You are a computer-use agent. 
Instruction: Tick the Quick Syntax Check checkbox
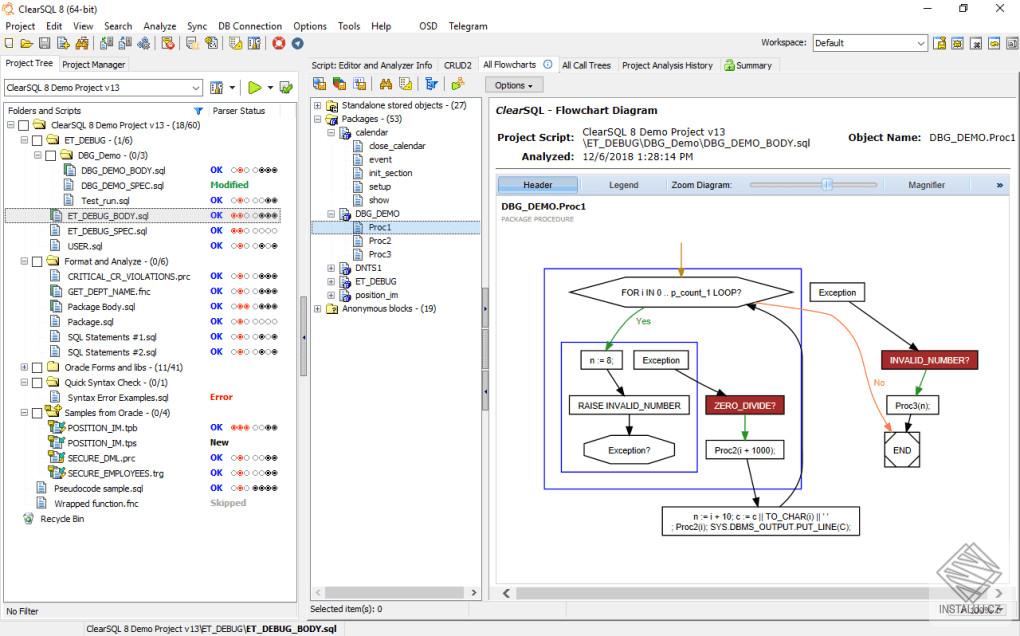click(x=37, y=383)
